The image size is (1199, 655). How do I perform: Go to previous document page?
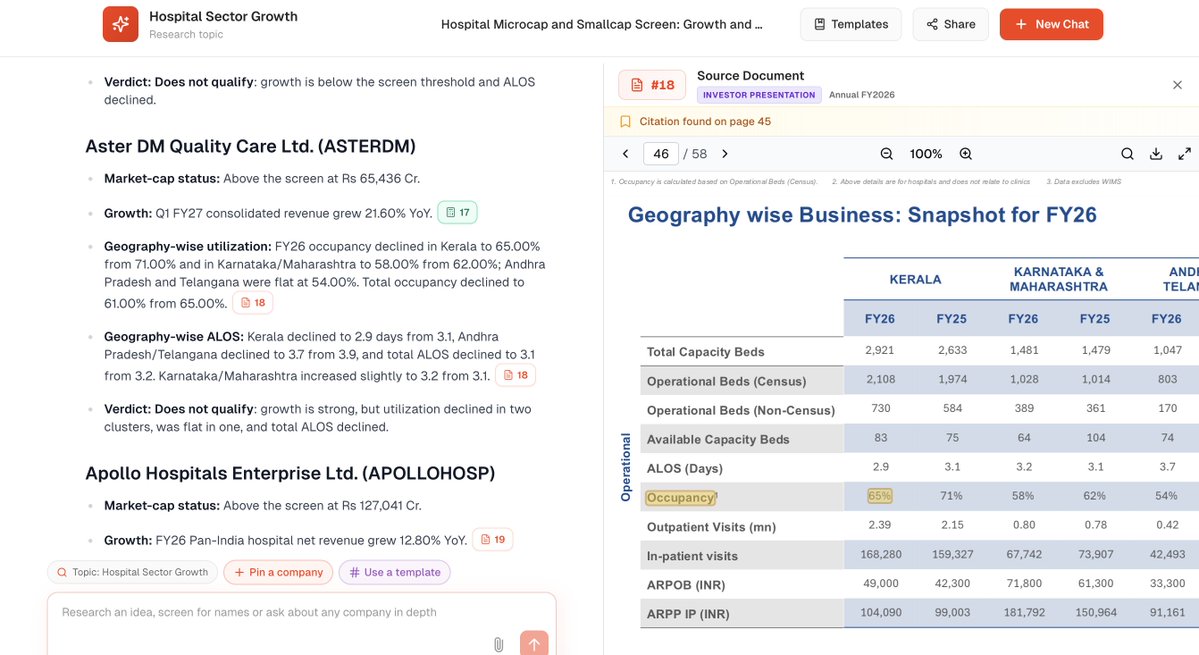625,154
